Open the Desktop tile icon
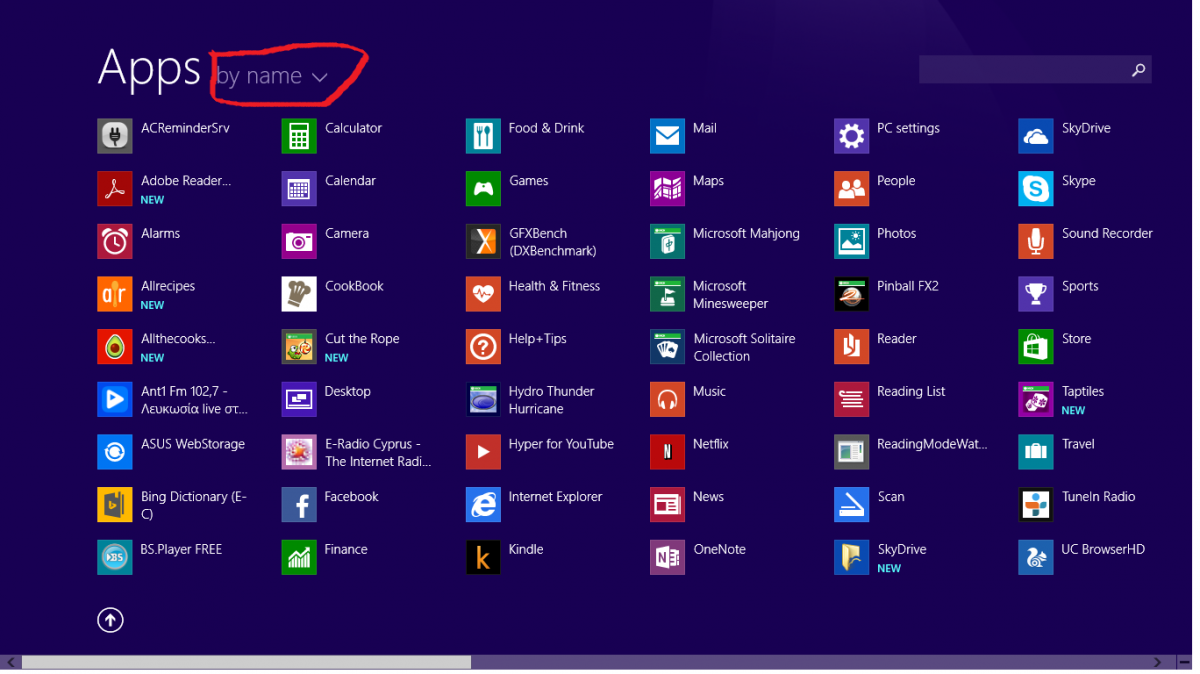The image size is (1200, 674). pos(299,399)
